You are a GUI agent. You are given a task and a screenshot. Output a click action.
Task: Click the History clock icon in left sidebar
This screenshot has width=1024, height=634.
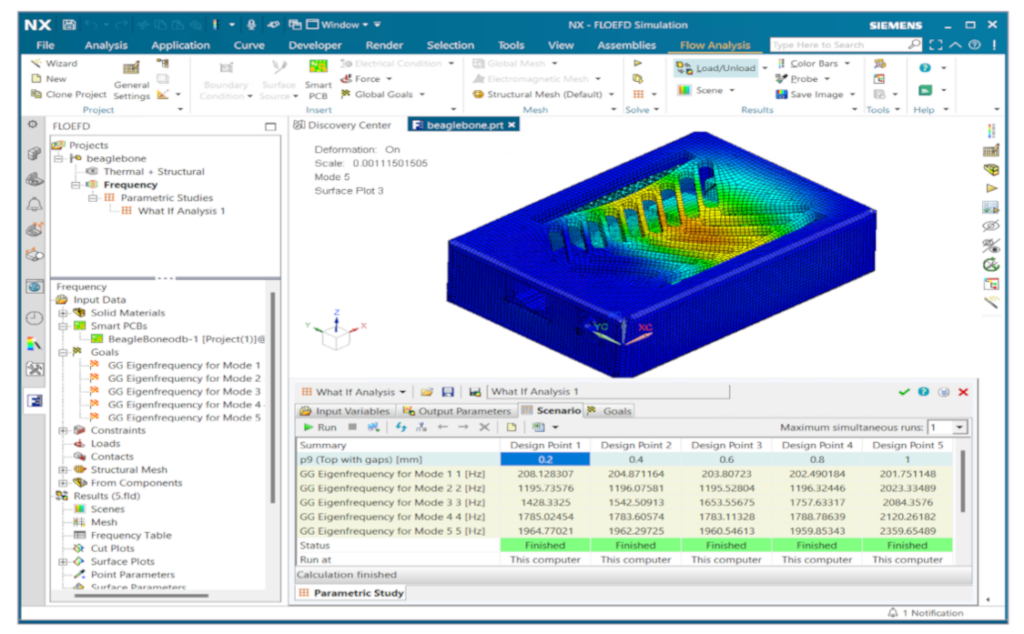tap(34, 318)
